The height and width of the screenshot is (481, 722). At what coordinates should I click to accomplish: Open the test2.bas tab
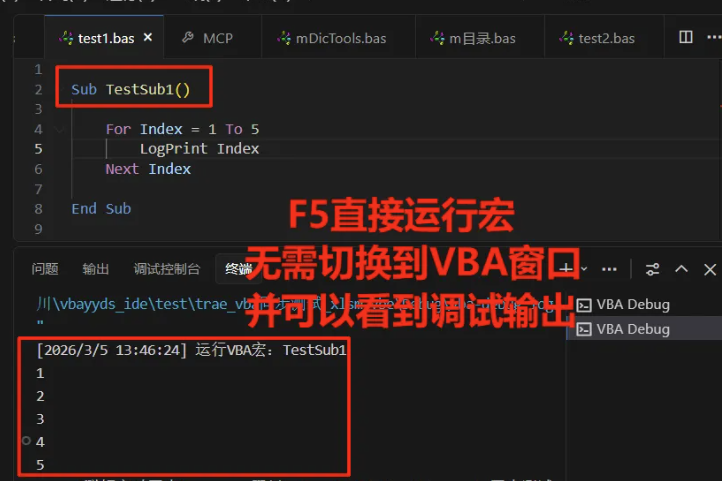604,38
